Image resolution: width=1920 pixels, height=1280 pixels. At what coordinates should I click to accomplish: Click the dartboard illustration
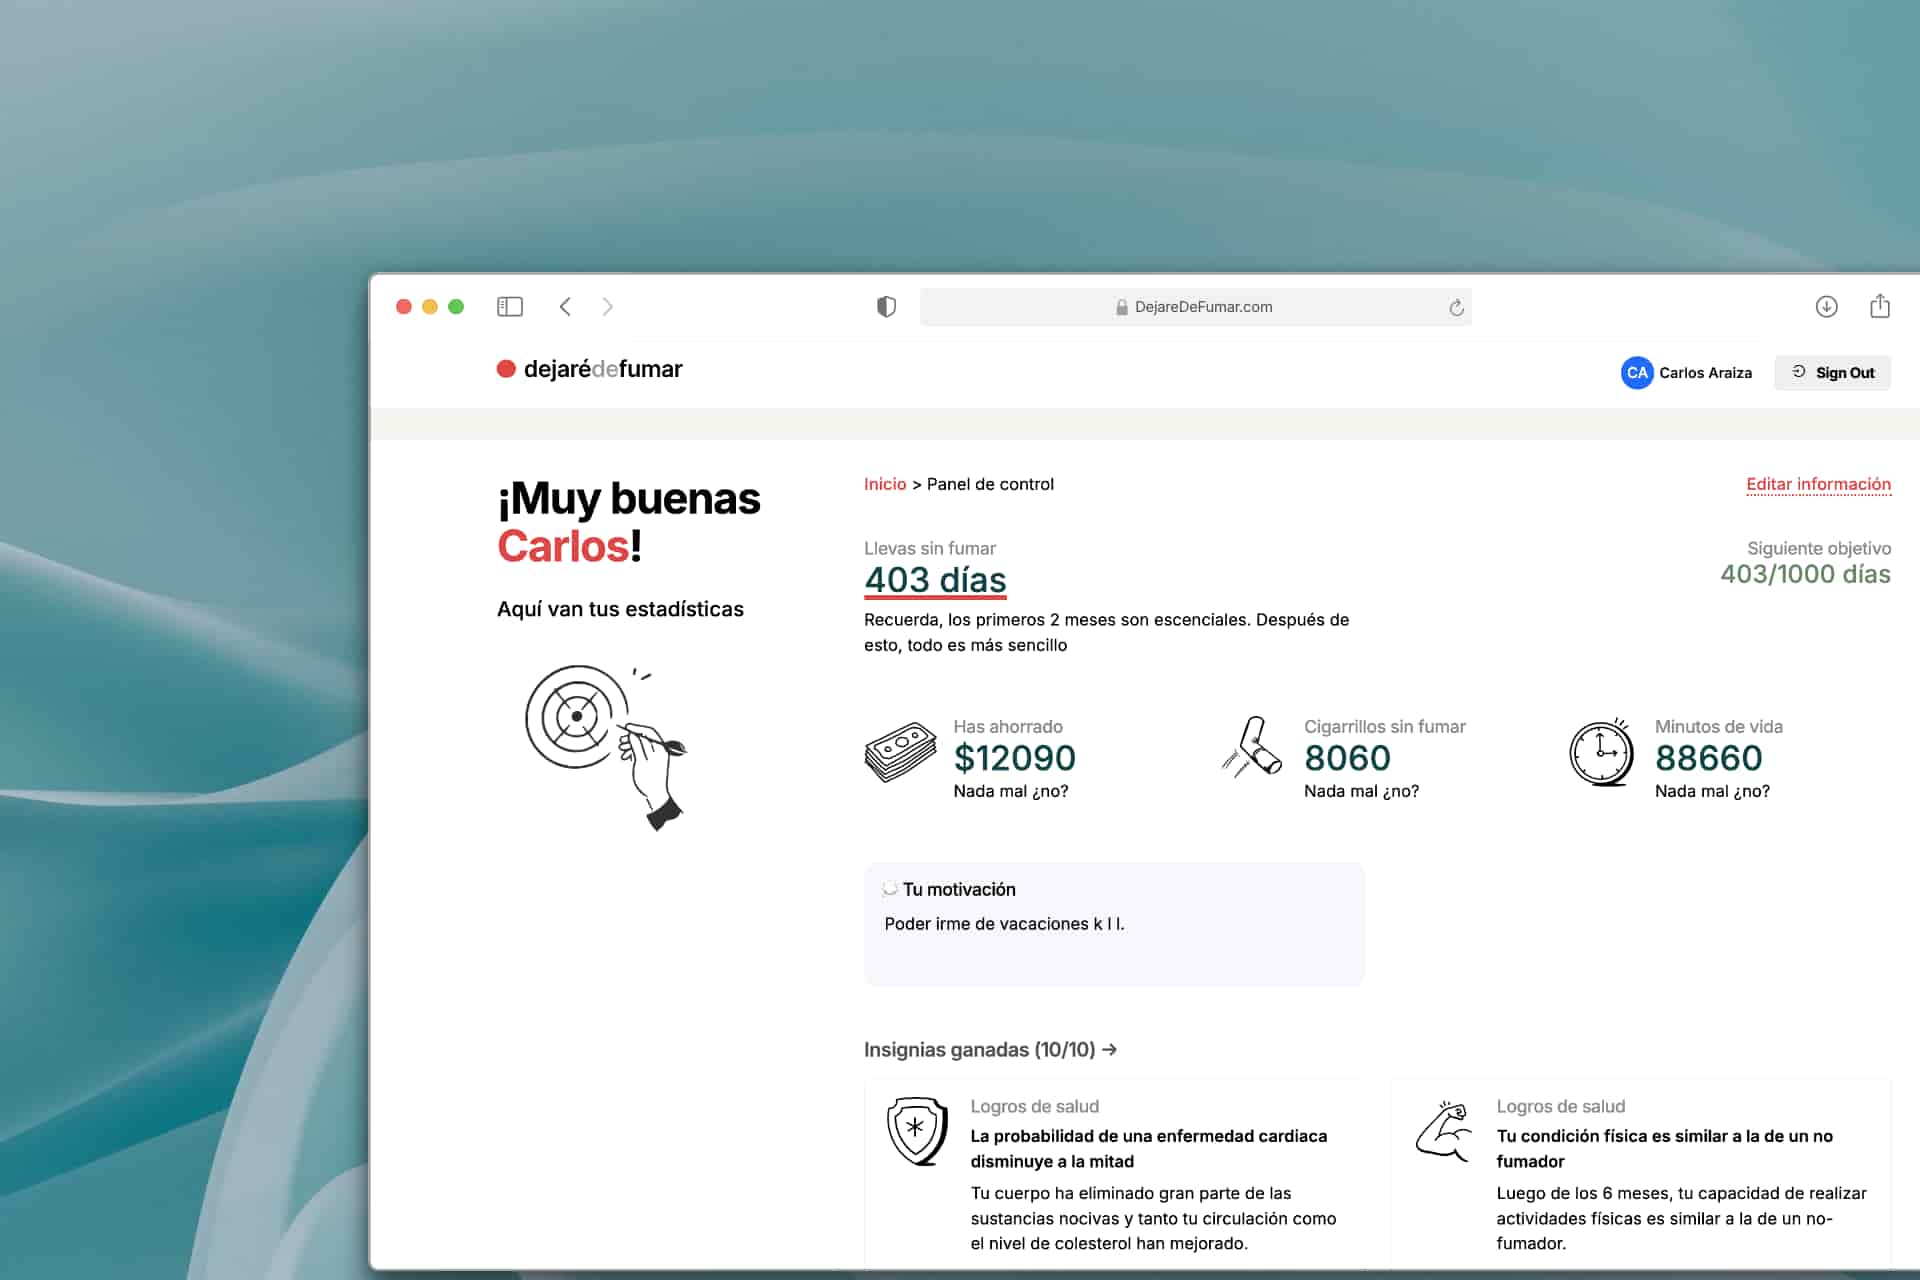[x=606, y=747]
